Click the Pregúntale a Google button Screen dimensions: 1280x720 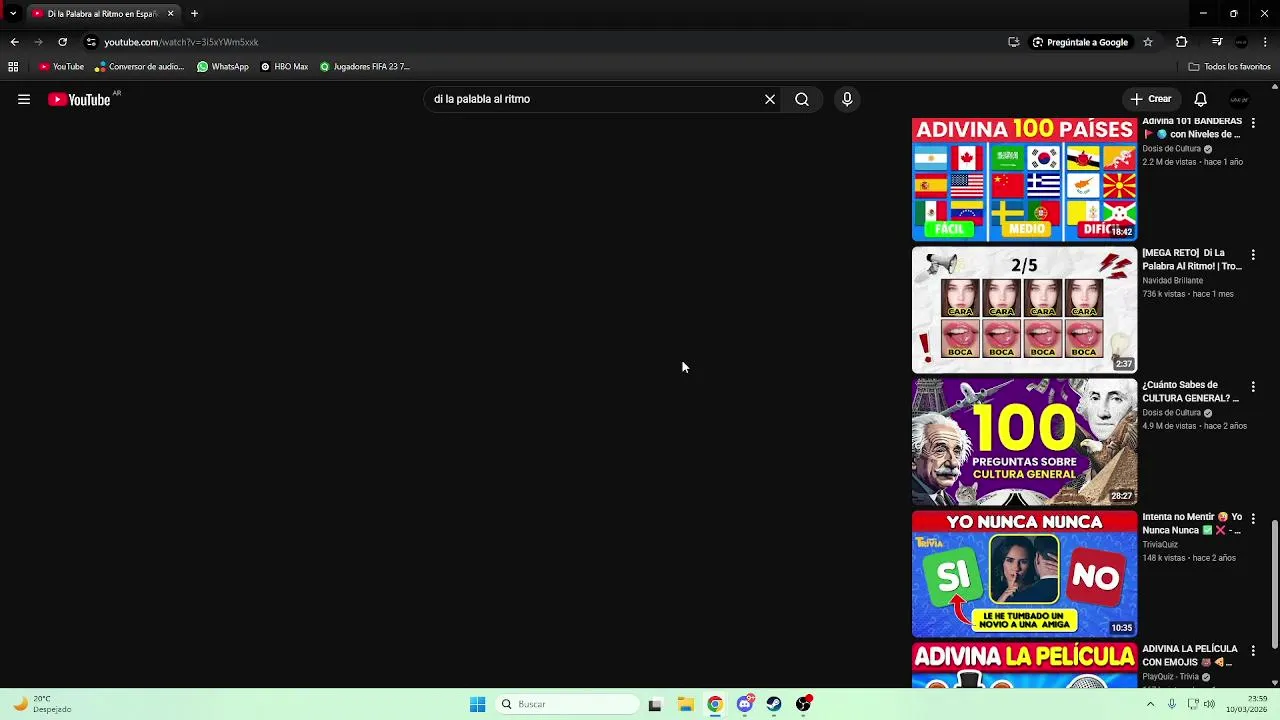[x=1080, y=42]
